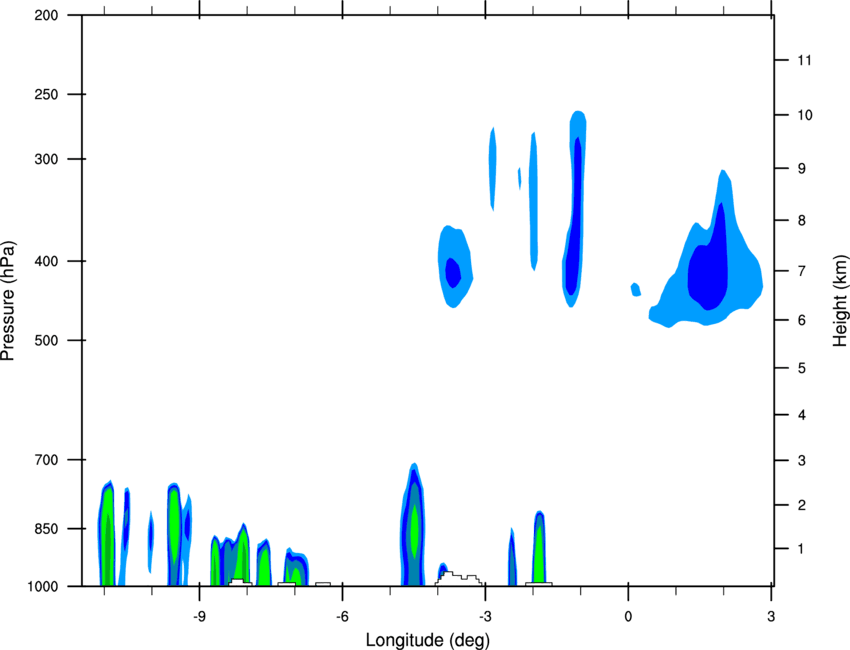The width and height of the screenshot is (850, 650).
Task: Select the 500 pressure tick label
Action: 46,340
